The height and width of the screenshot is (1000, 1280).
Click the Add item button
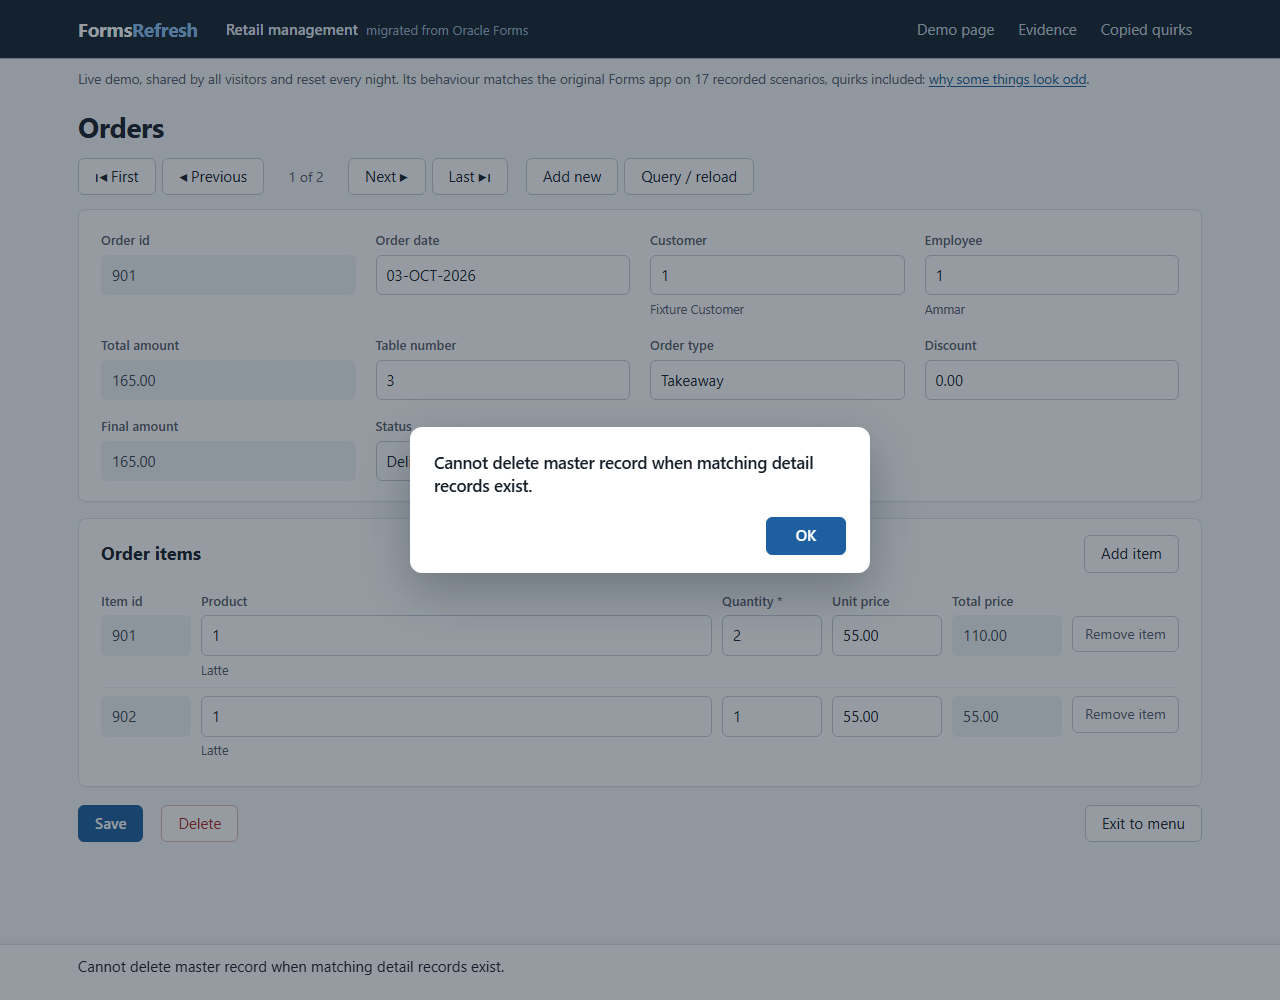1131,554
